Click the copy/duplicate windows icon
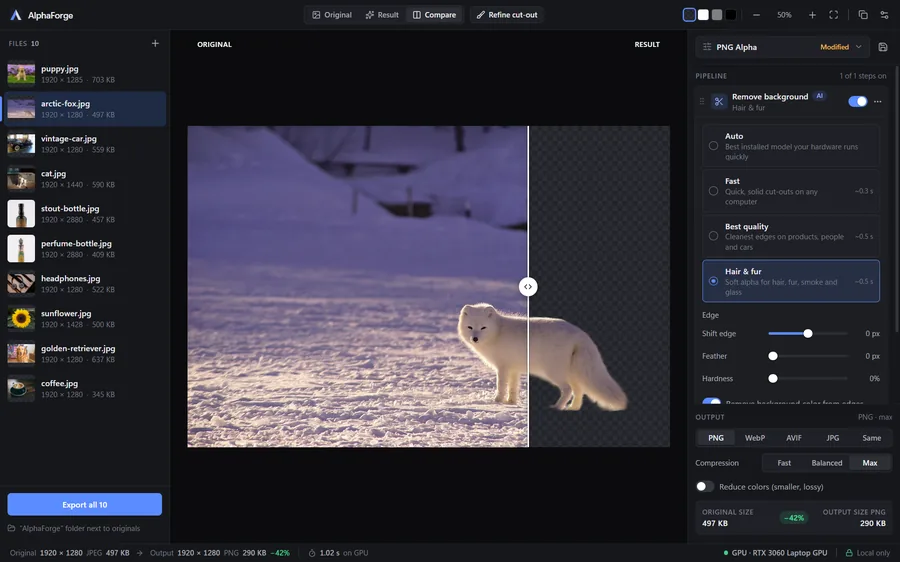This screenshot has height=562, width=900. click(863, 15)
